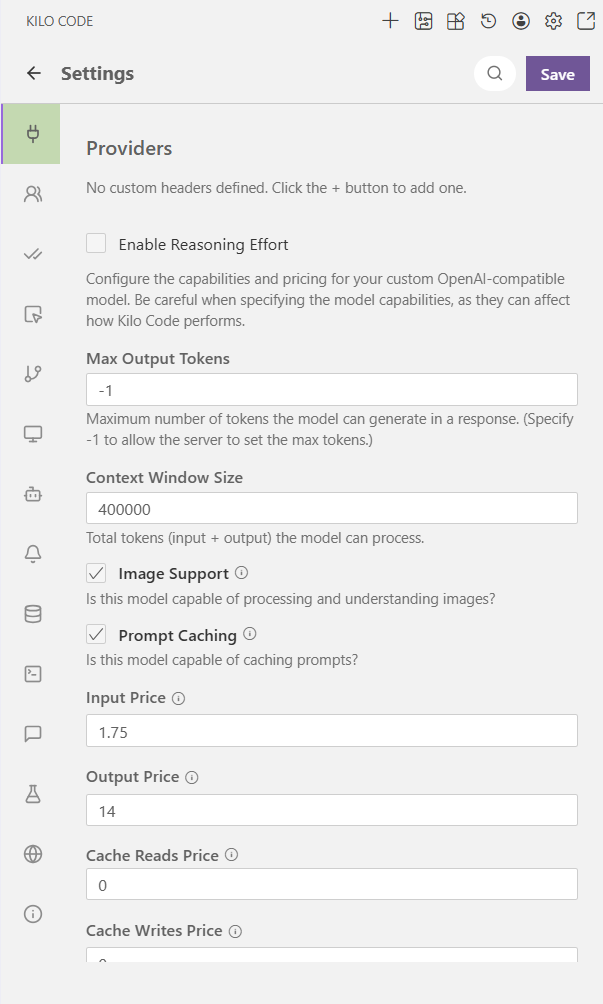
Task: Click the Save button
Action: pos(557,74)
